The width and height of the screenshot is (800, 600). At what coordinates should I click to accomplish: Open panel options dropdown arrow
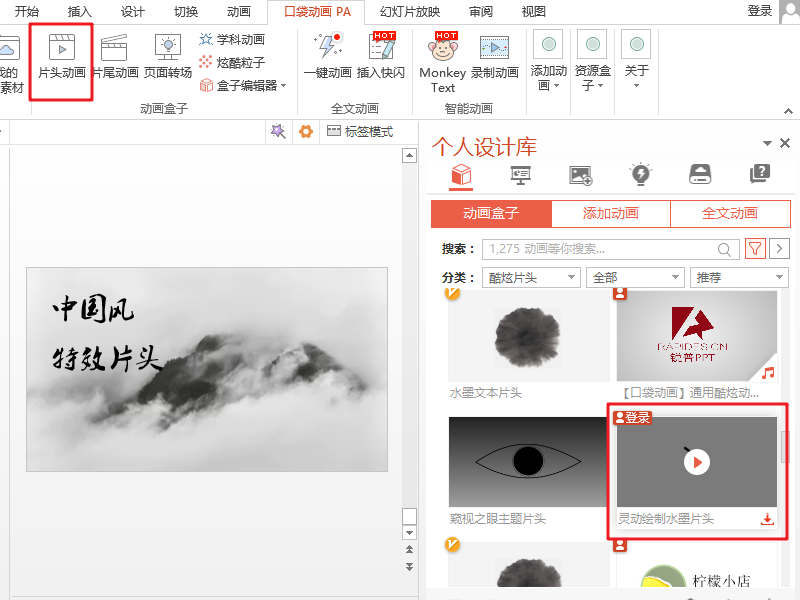tap(767, 143)
